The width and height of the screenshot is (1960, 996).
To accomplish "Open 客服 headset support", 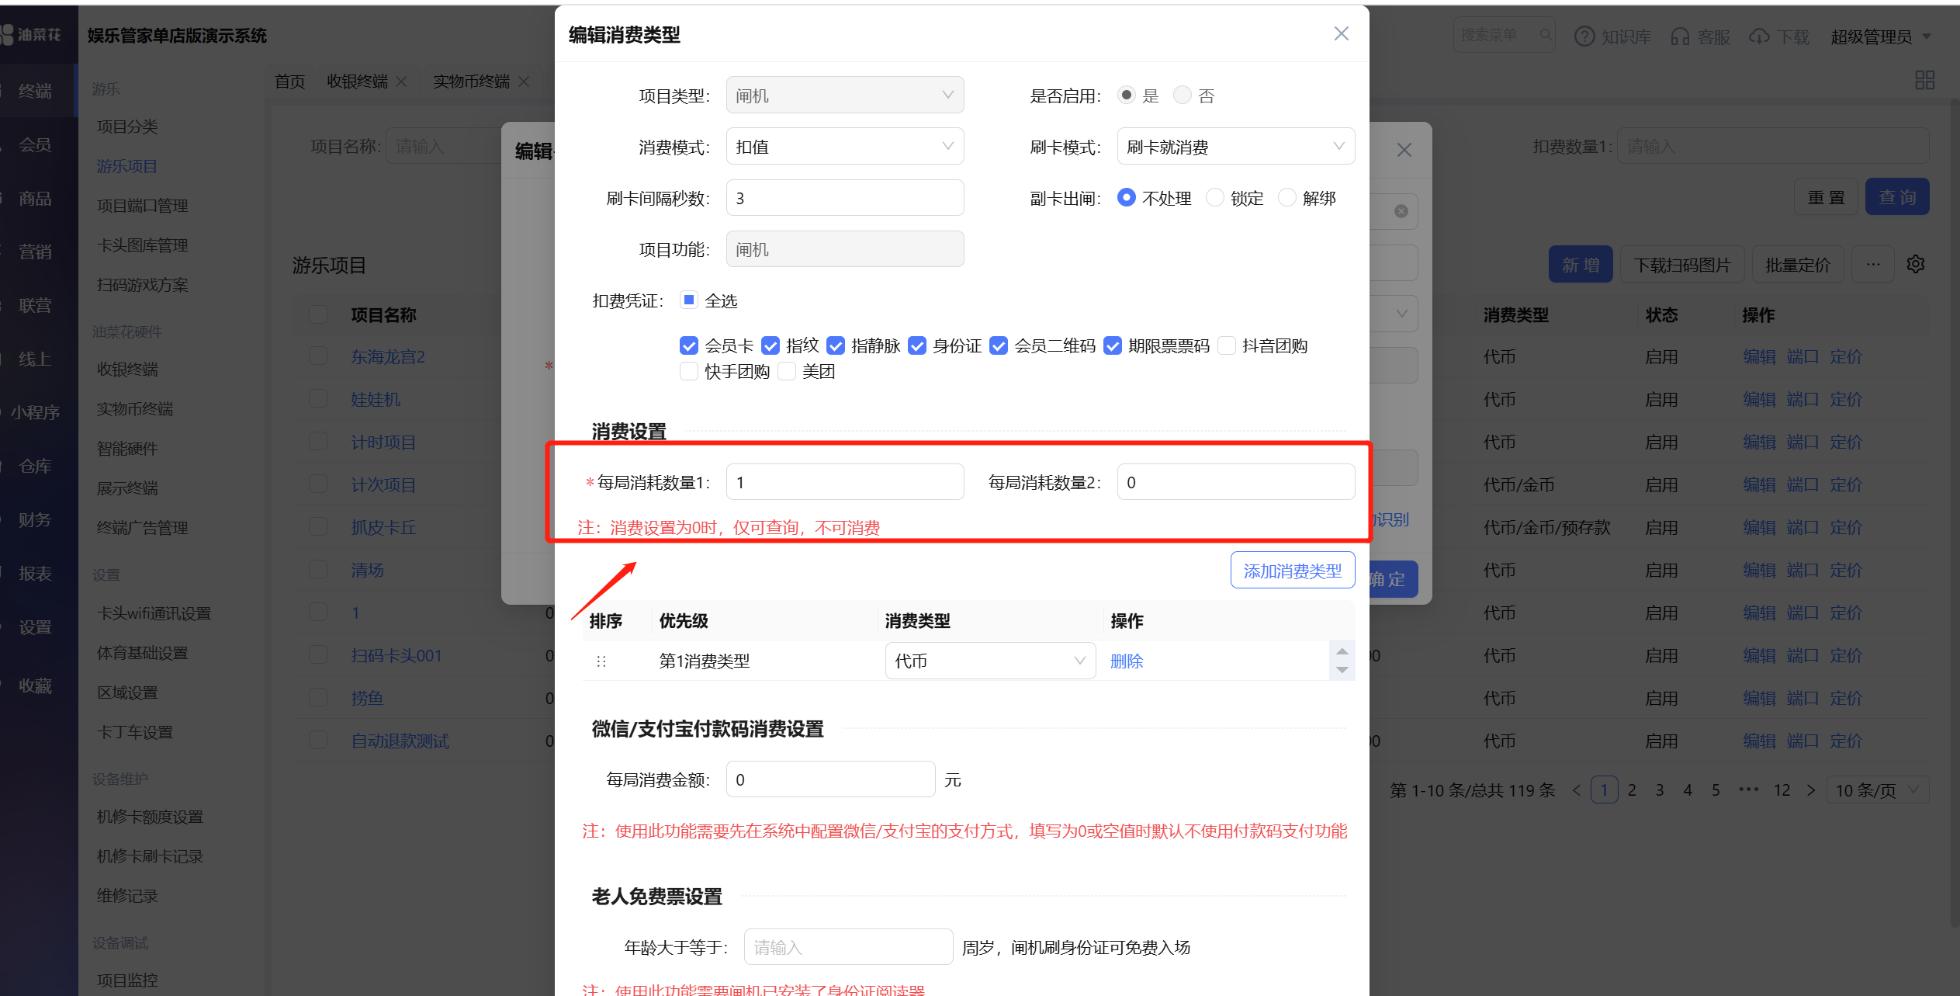I will 1680,36.
